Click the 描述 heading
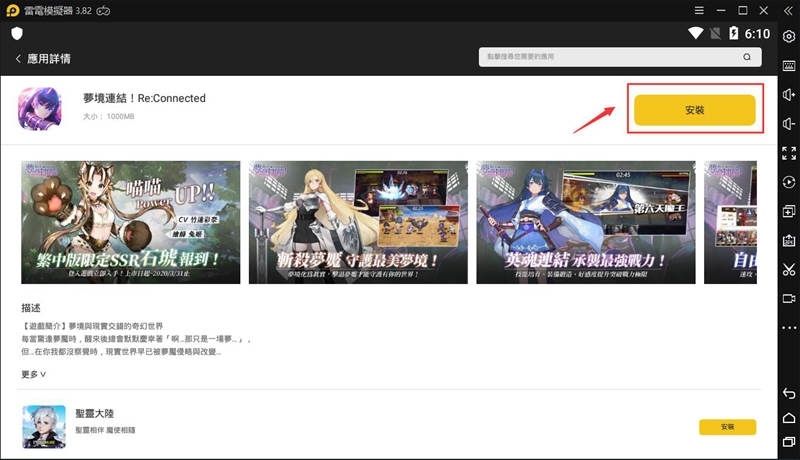This screenshot has width=800, height=460. [x=31, y=308]
